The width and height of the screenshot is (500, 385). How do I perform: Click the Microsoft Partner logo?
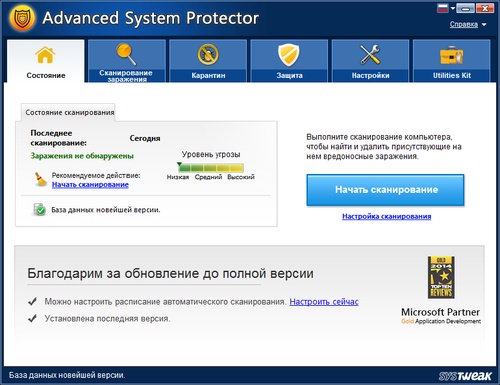pyautogui.click(x=441, y=316)
